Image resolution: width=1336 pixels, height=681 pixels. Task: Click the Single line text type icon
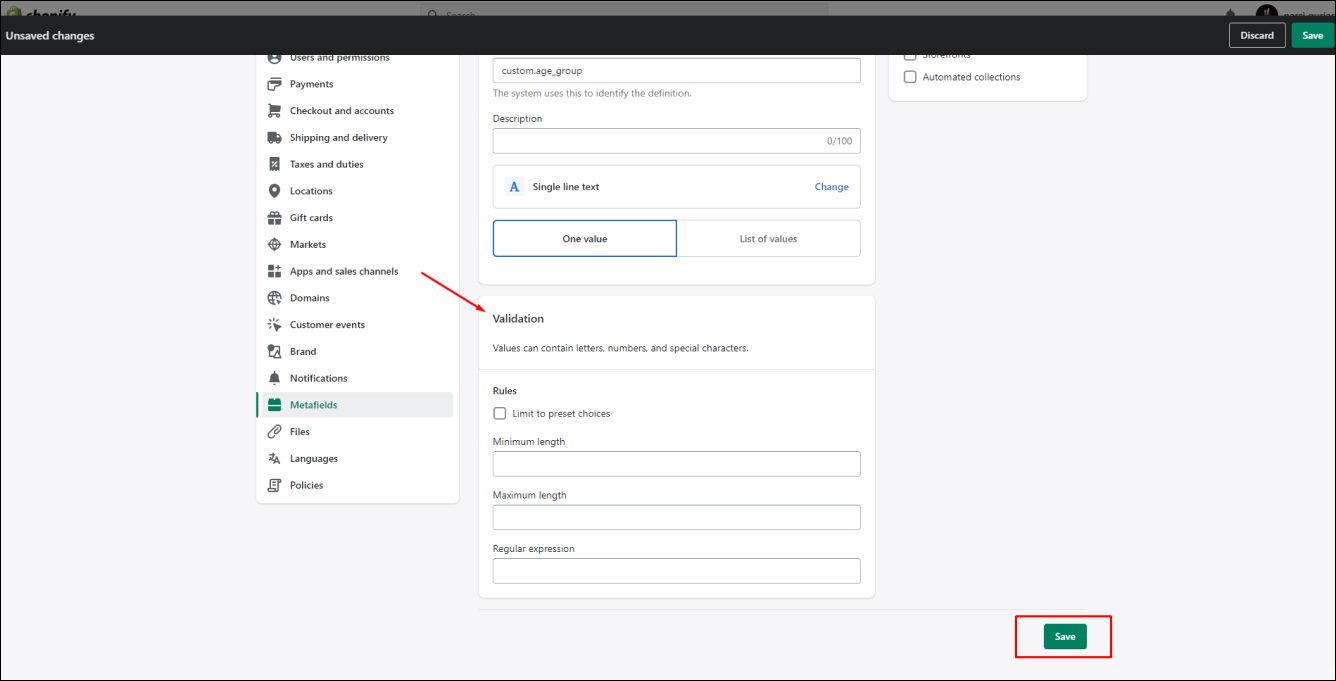515,187
